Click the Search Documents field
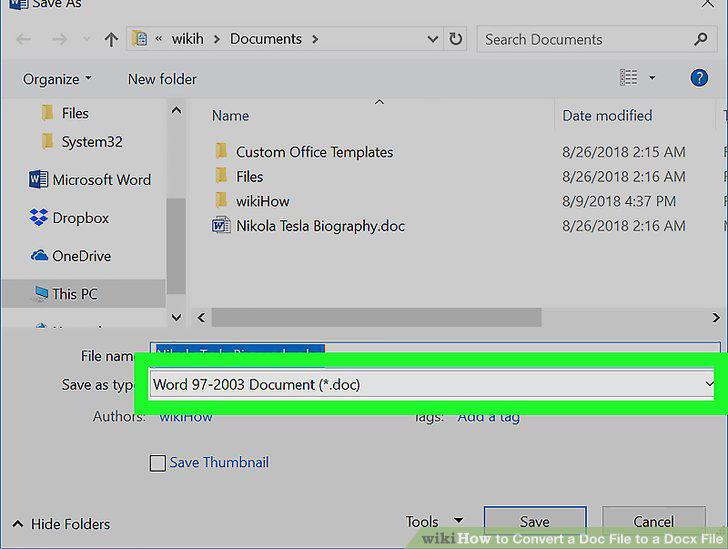 tap(597, 39)
